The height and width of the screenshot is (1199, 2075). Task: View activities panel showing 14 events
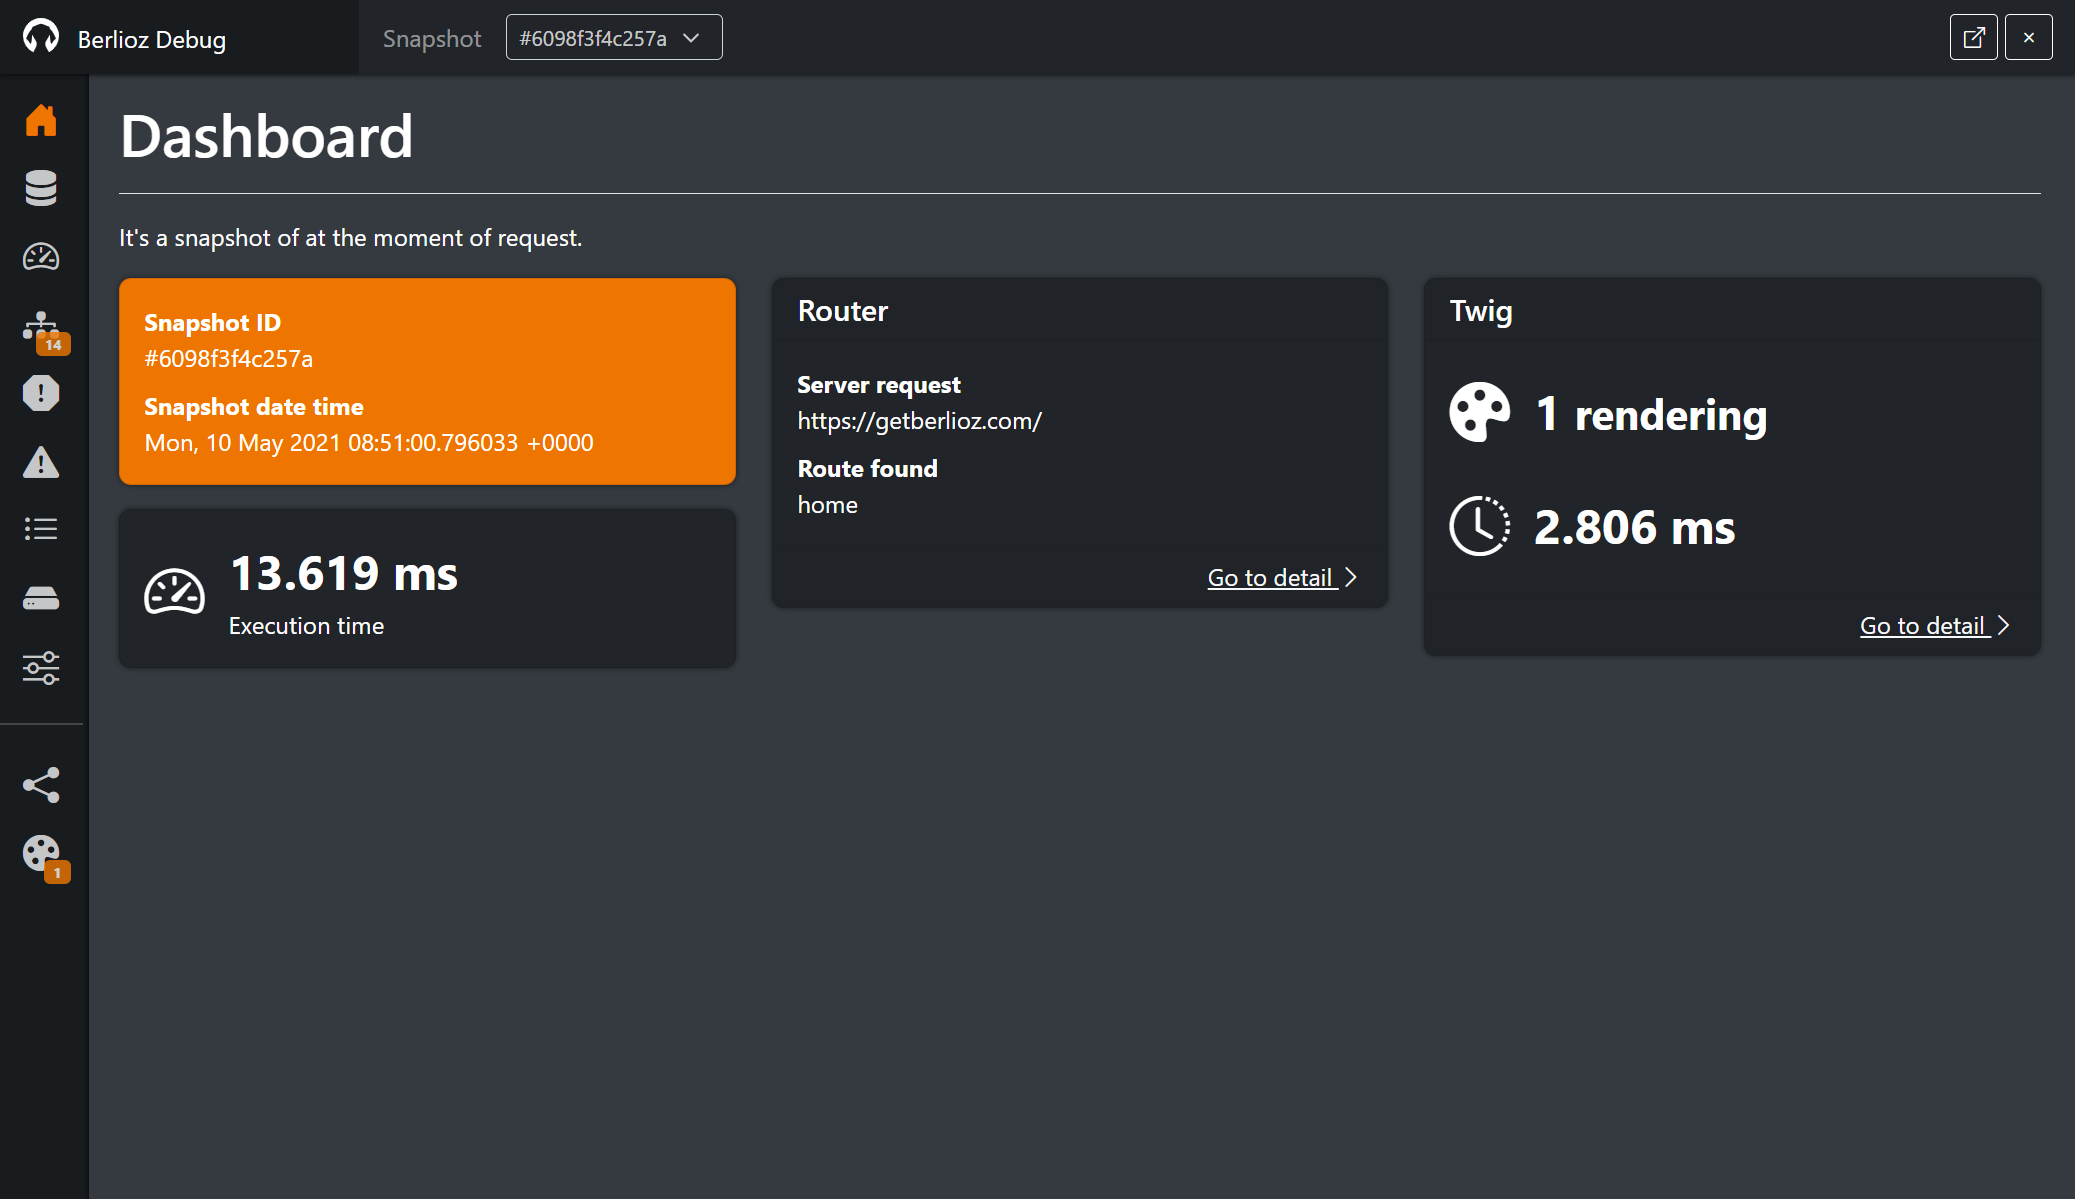tap(41, 325)
